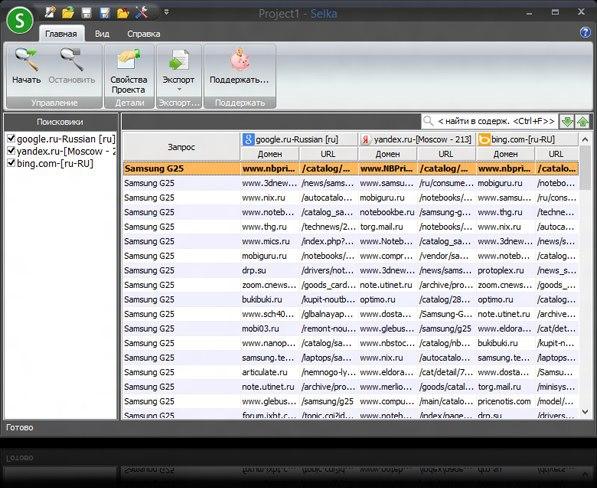Click notebookbe.ru cell in yandex column

point(388,212)
